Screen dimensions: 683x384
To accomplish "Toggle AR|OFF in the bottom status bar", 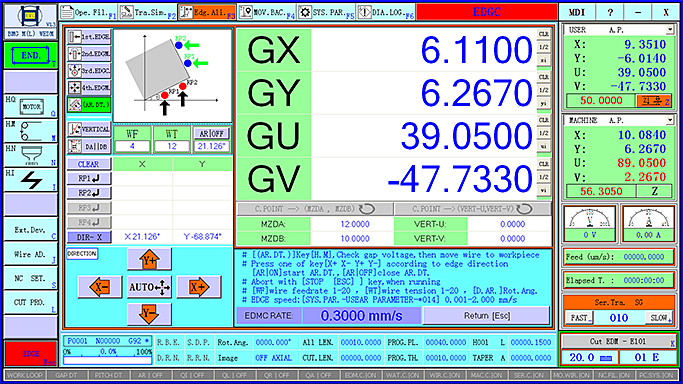I will point(149,375).
